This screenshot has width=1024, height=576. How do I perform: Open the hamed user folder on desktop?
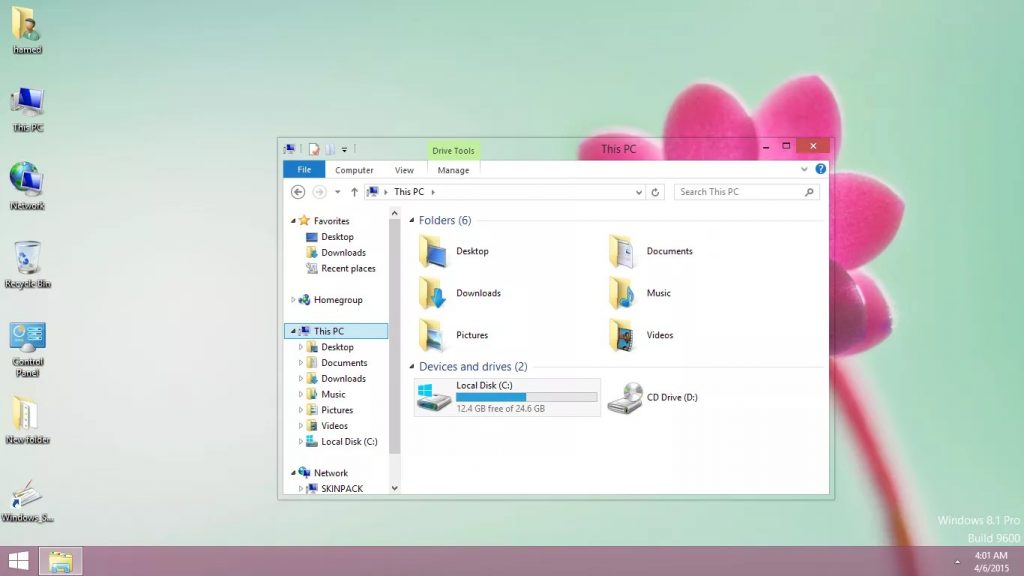coord(26,30)
